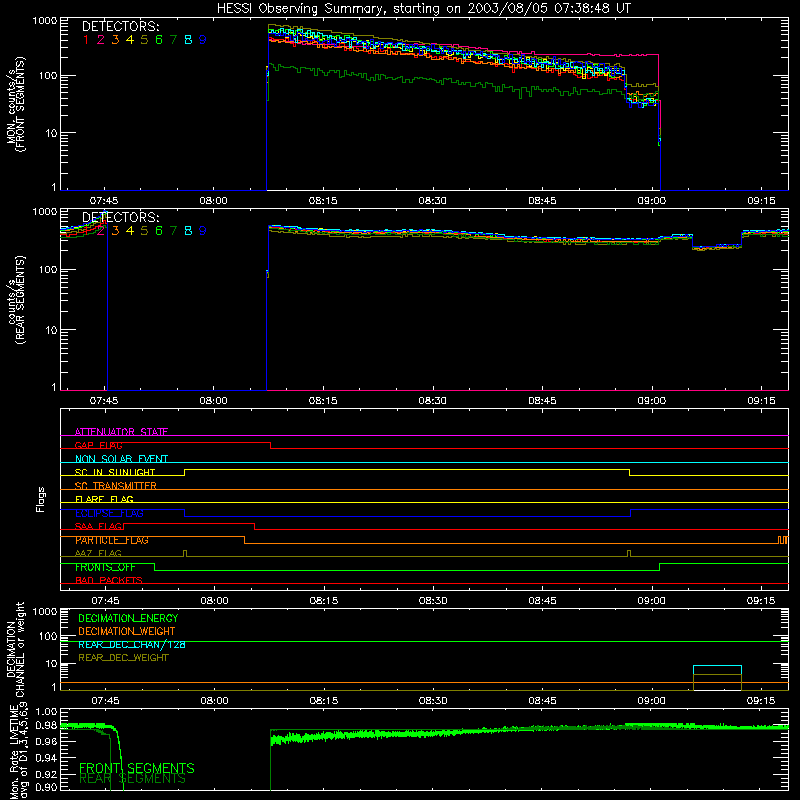This screenshot has width=800, height=800.
Task: Select the DECIMATION_WEIGHT legend entry
Action: (127, 631)
